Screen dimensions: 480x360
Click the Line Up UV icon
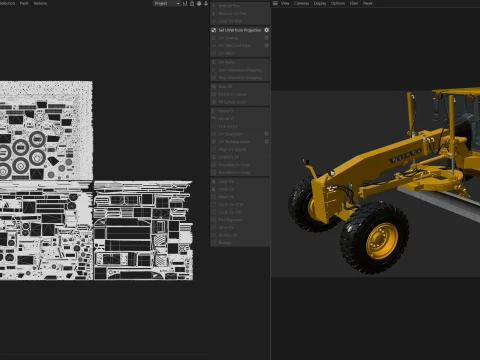pyautogui.click(x=214, y=126)
